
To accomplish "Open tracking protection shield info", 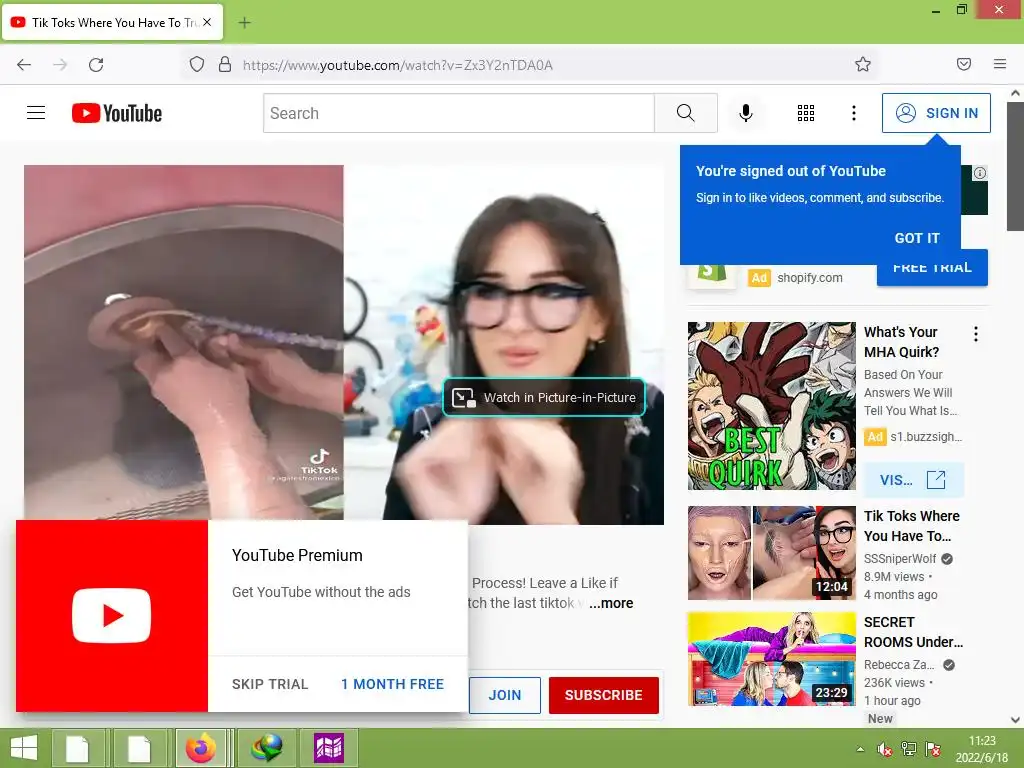I will pos(197,64).
